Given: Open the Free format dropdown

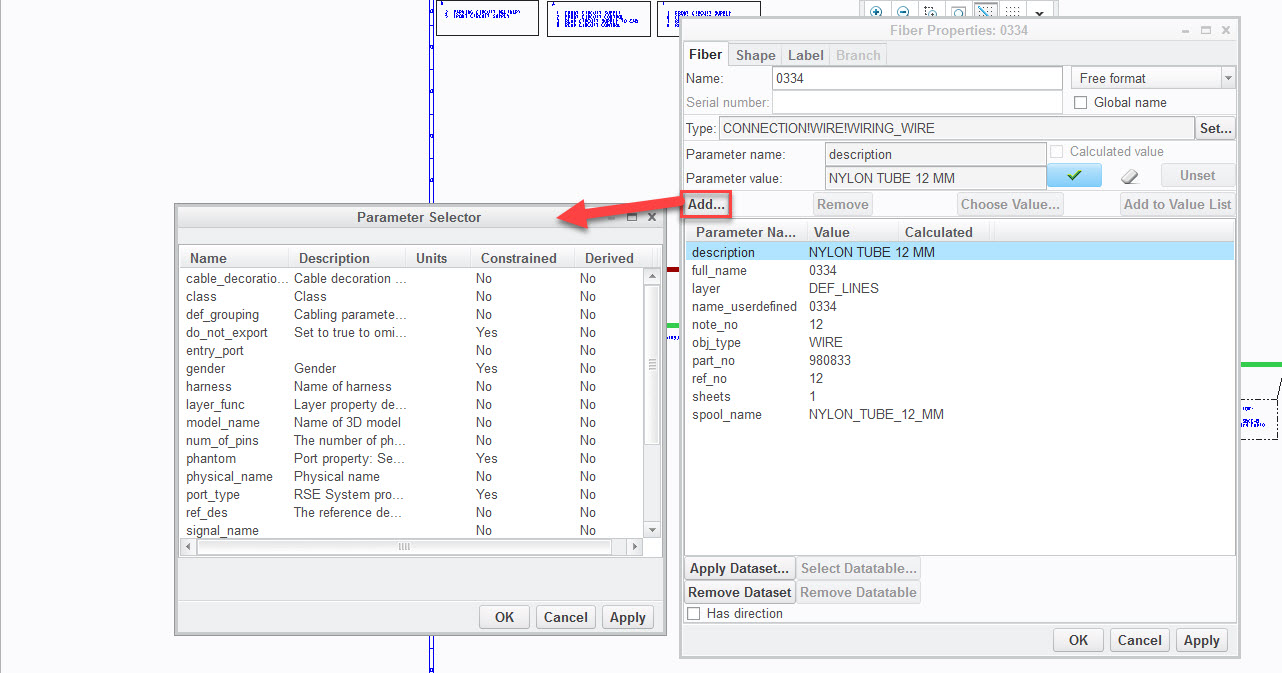Looking at the screenshot, I should tap(1153, 78).
